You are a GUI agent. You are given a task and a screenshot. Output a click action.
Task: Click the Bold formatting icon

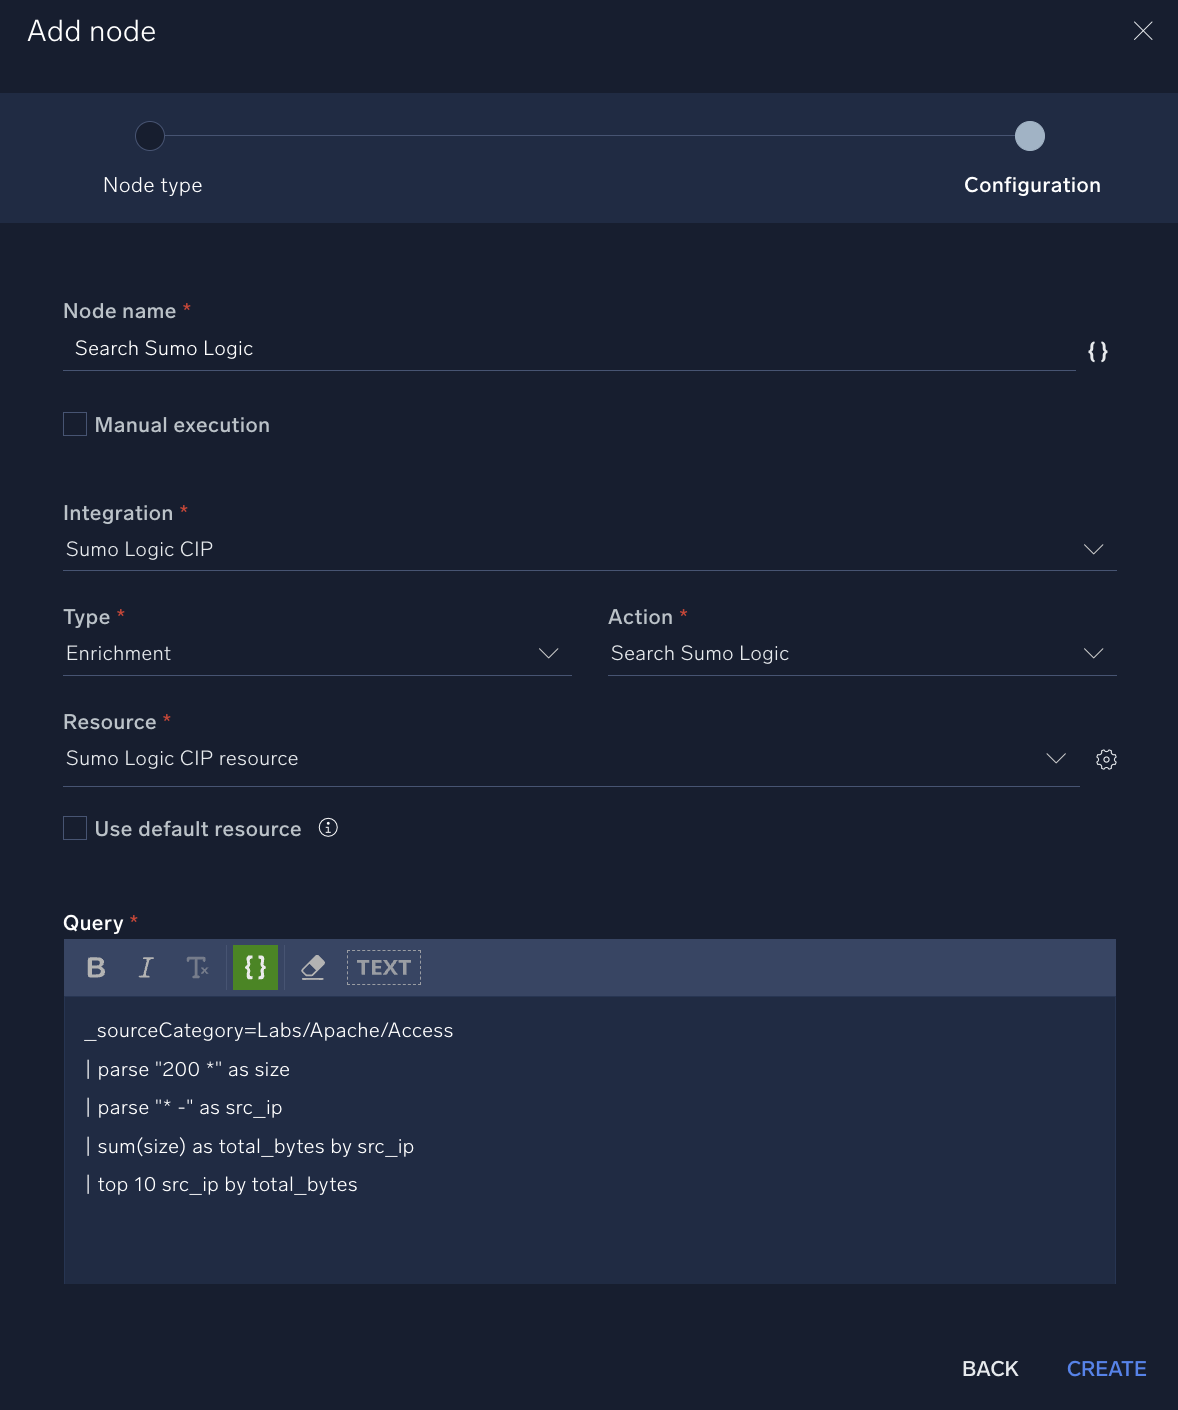point(96,967)
